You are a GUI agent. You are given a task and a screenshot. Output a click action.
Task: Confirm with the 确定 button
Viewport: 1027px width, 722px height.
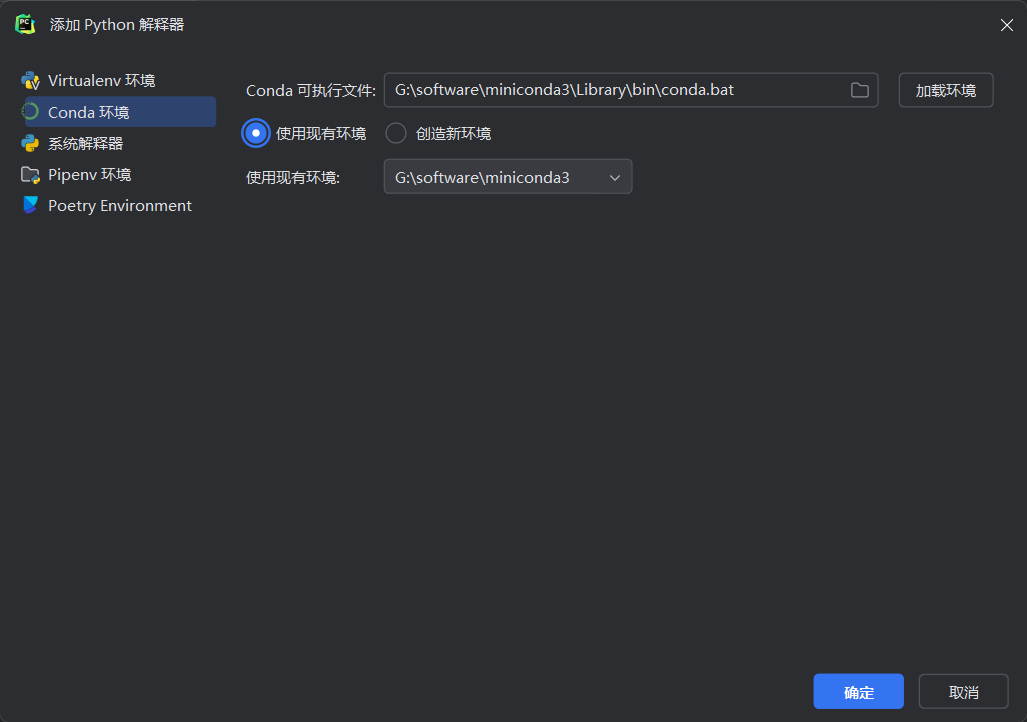click(859, 692)
